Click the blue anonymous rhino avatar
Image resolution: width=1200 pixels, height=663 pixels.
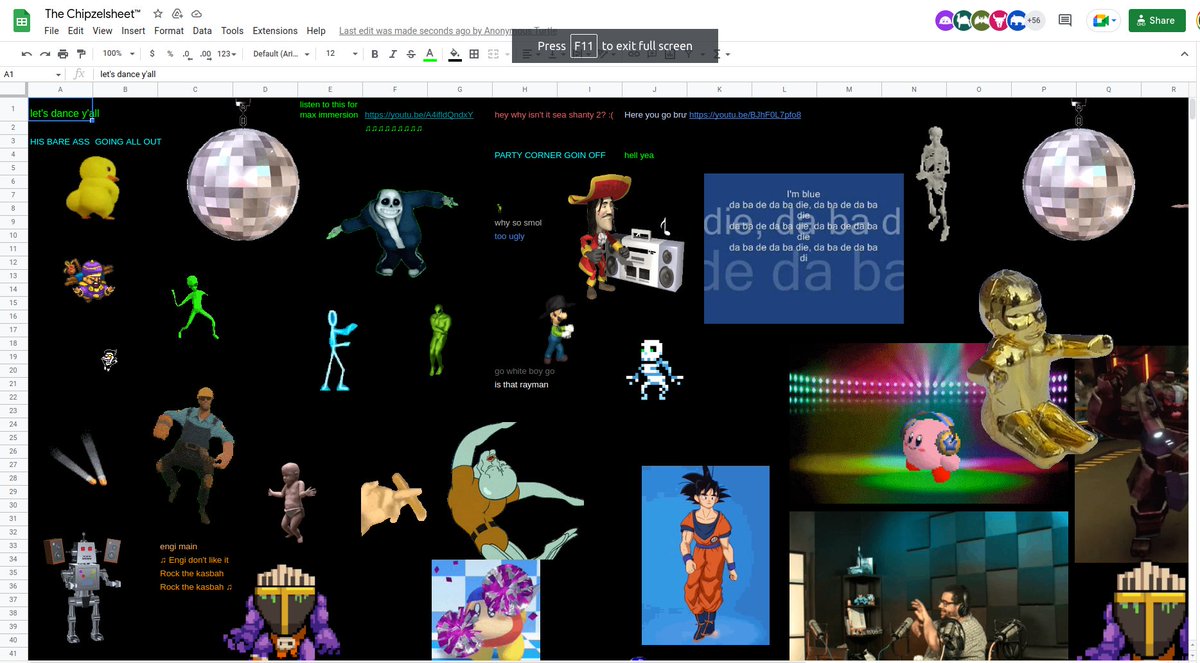1017,20
